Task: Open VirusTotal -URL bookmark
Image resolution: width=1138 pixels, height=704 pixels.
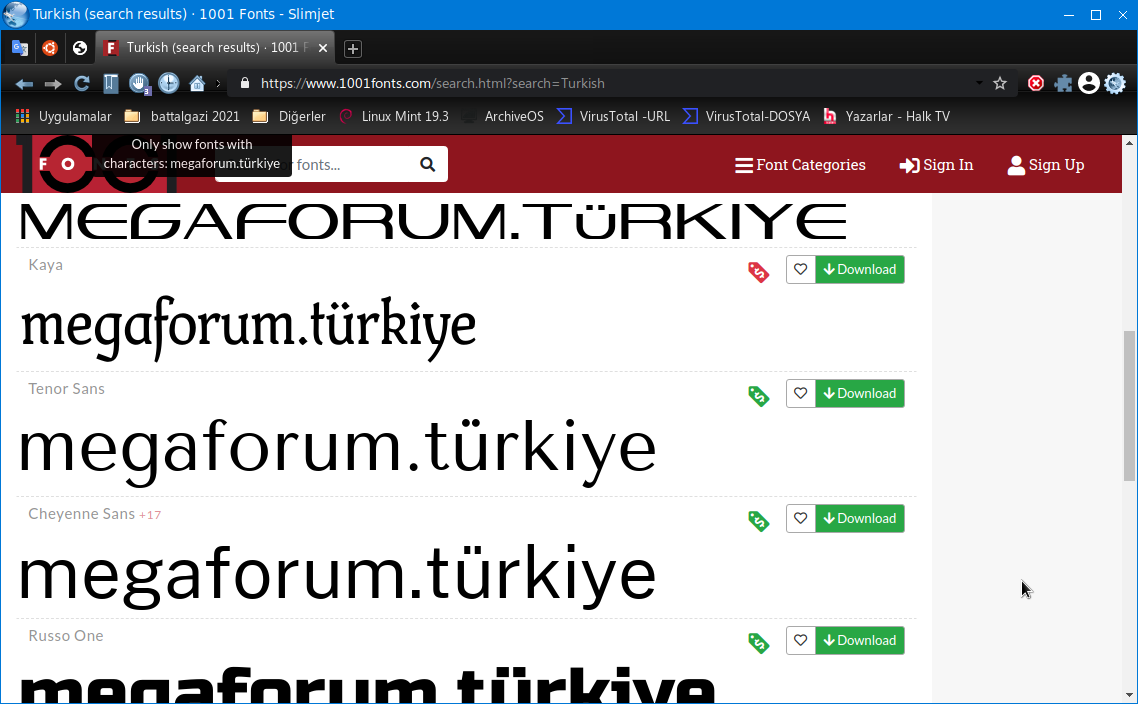Action: click(613, 116)
